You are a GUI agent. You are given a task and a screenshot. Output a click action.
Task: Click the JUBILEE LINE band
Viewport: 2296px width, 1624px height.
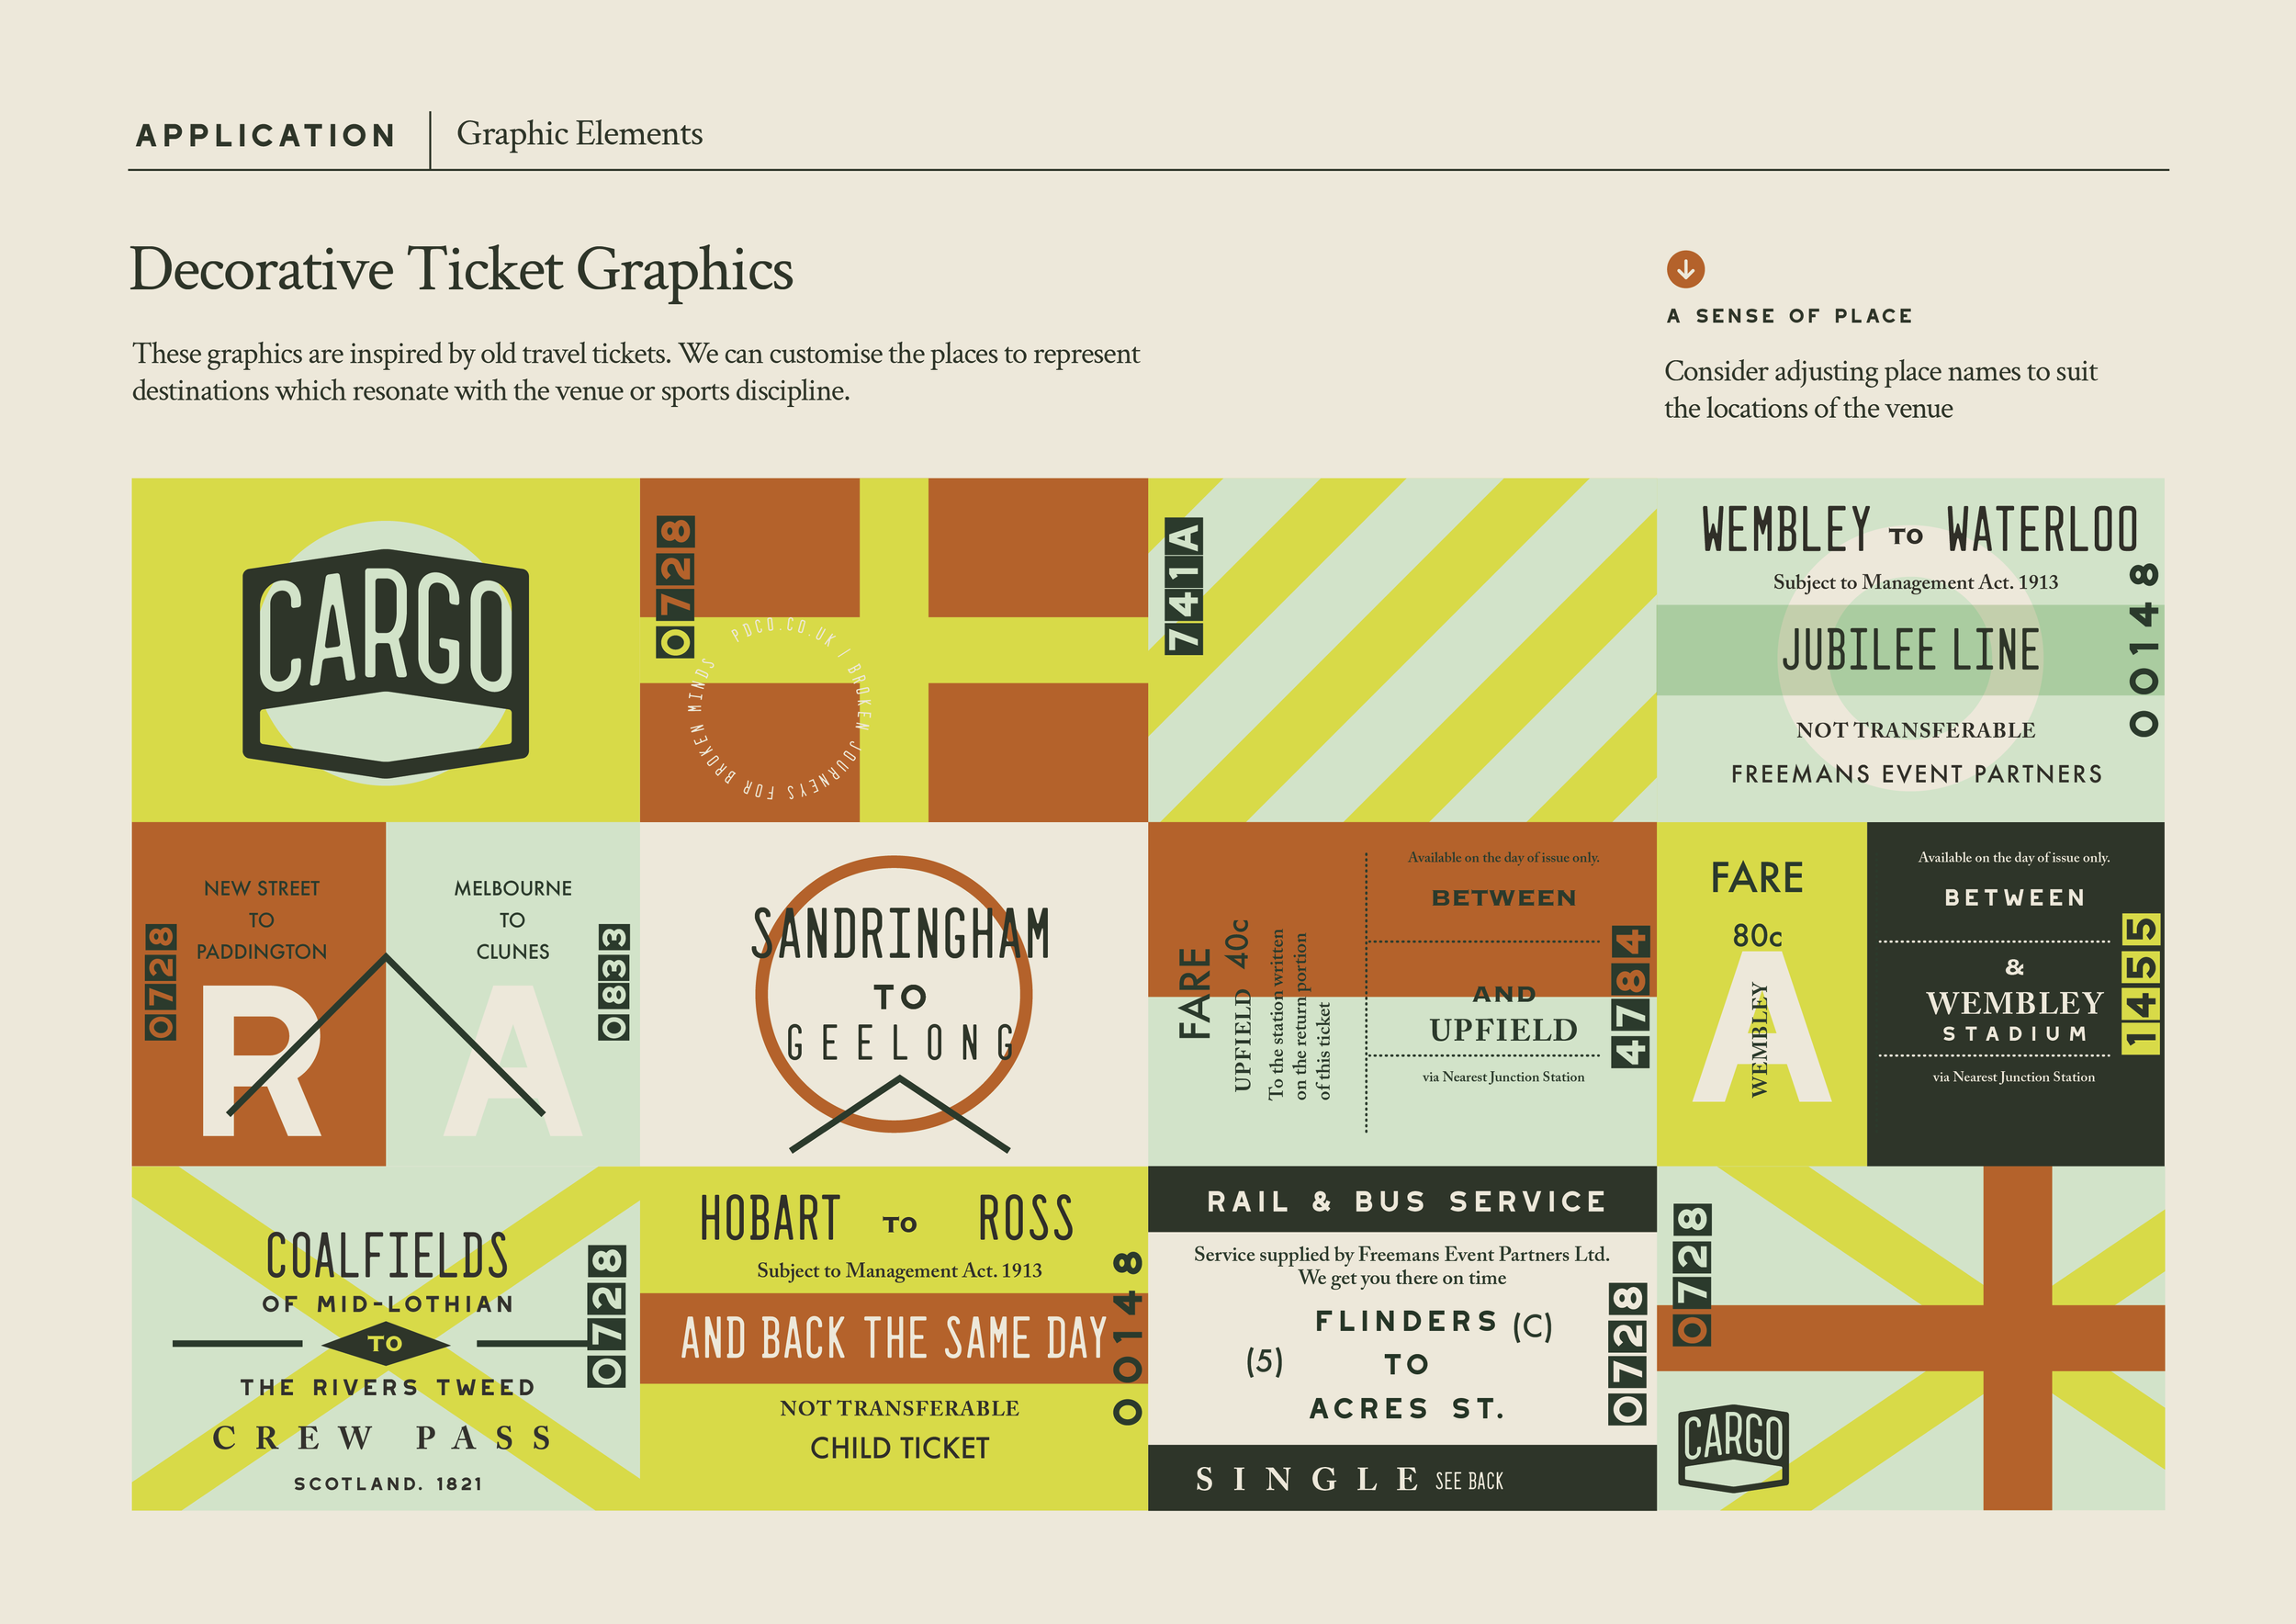pyautogui.click(x=1910, y=650)
